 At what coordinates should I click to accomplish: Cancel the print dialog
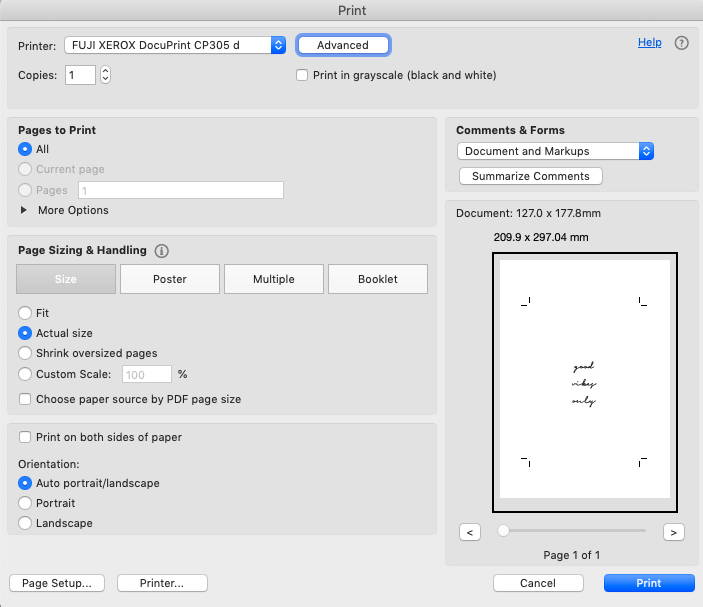tap(538, 583)
